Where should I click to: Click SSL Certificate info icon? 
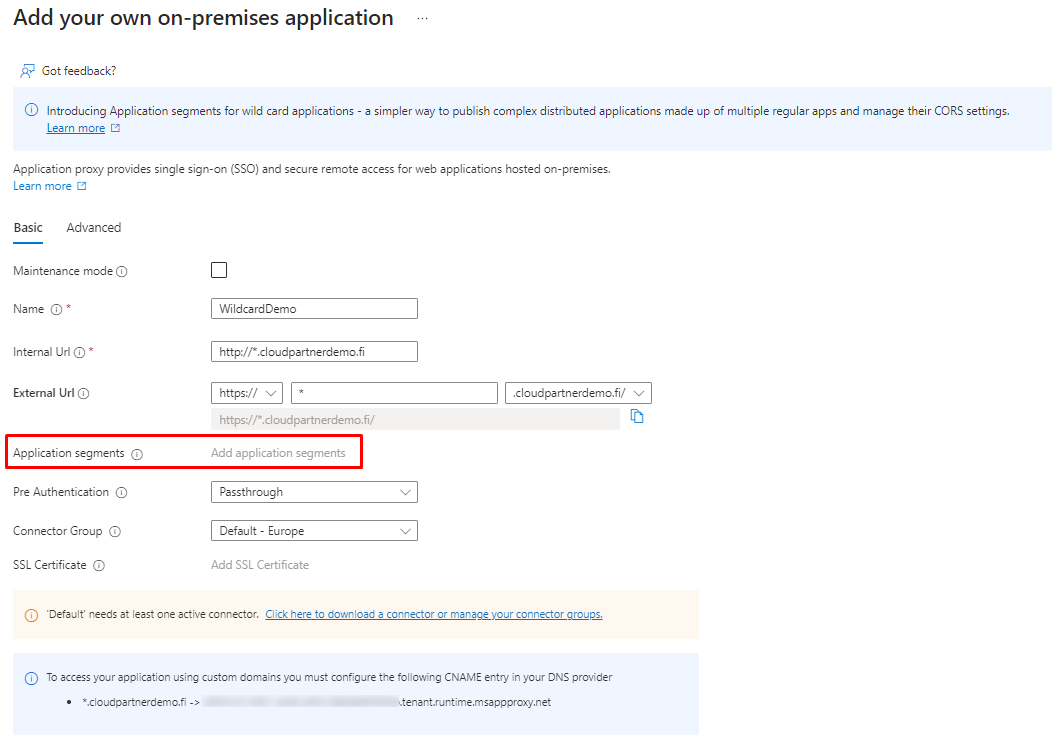pos(99,566)
